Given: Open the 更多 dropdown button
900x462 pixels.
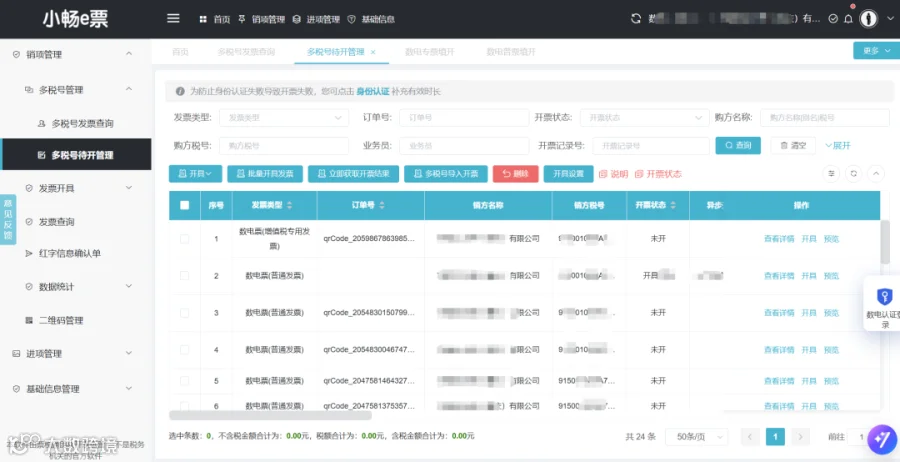Looking at the screenshot, I should pyautogui.click(x=876, y=51).
